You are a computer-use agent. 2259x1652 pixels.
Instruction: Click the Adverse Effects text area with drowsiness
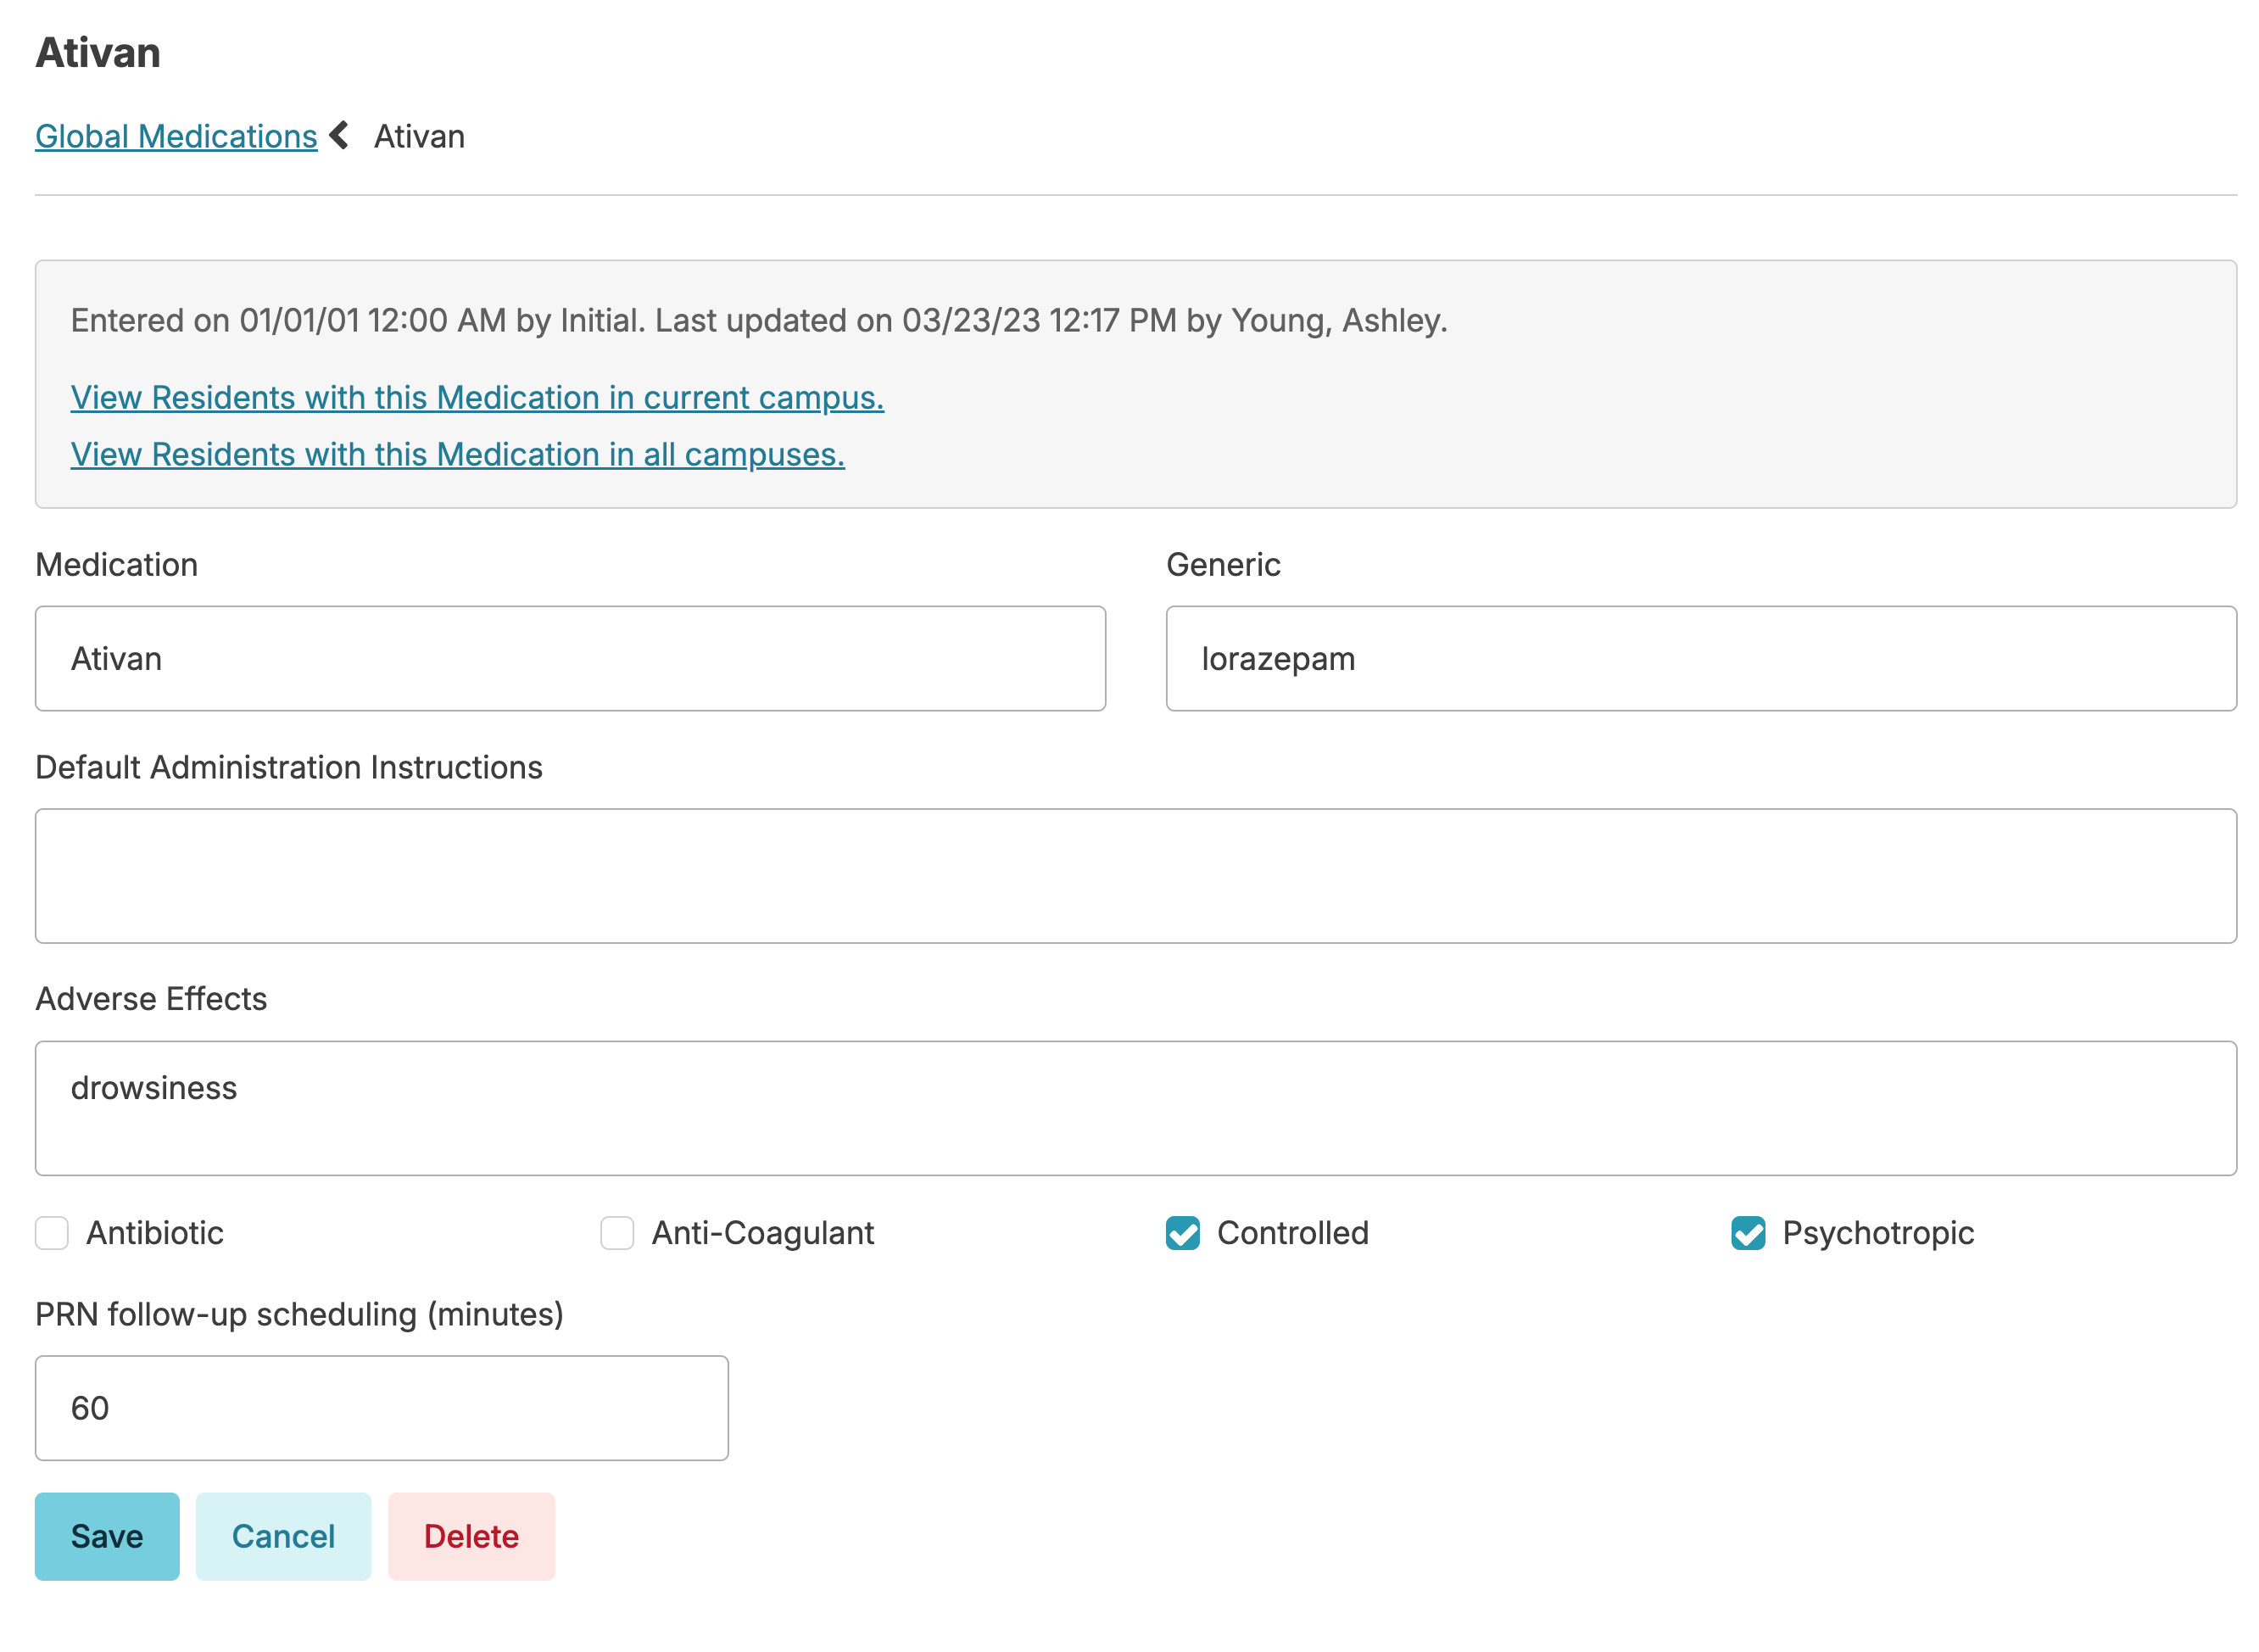coord(1135,1107)
